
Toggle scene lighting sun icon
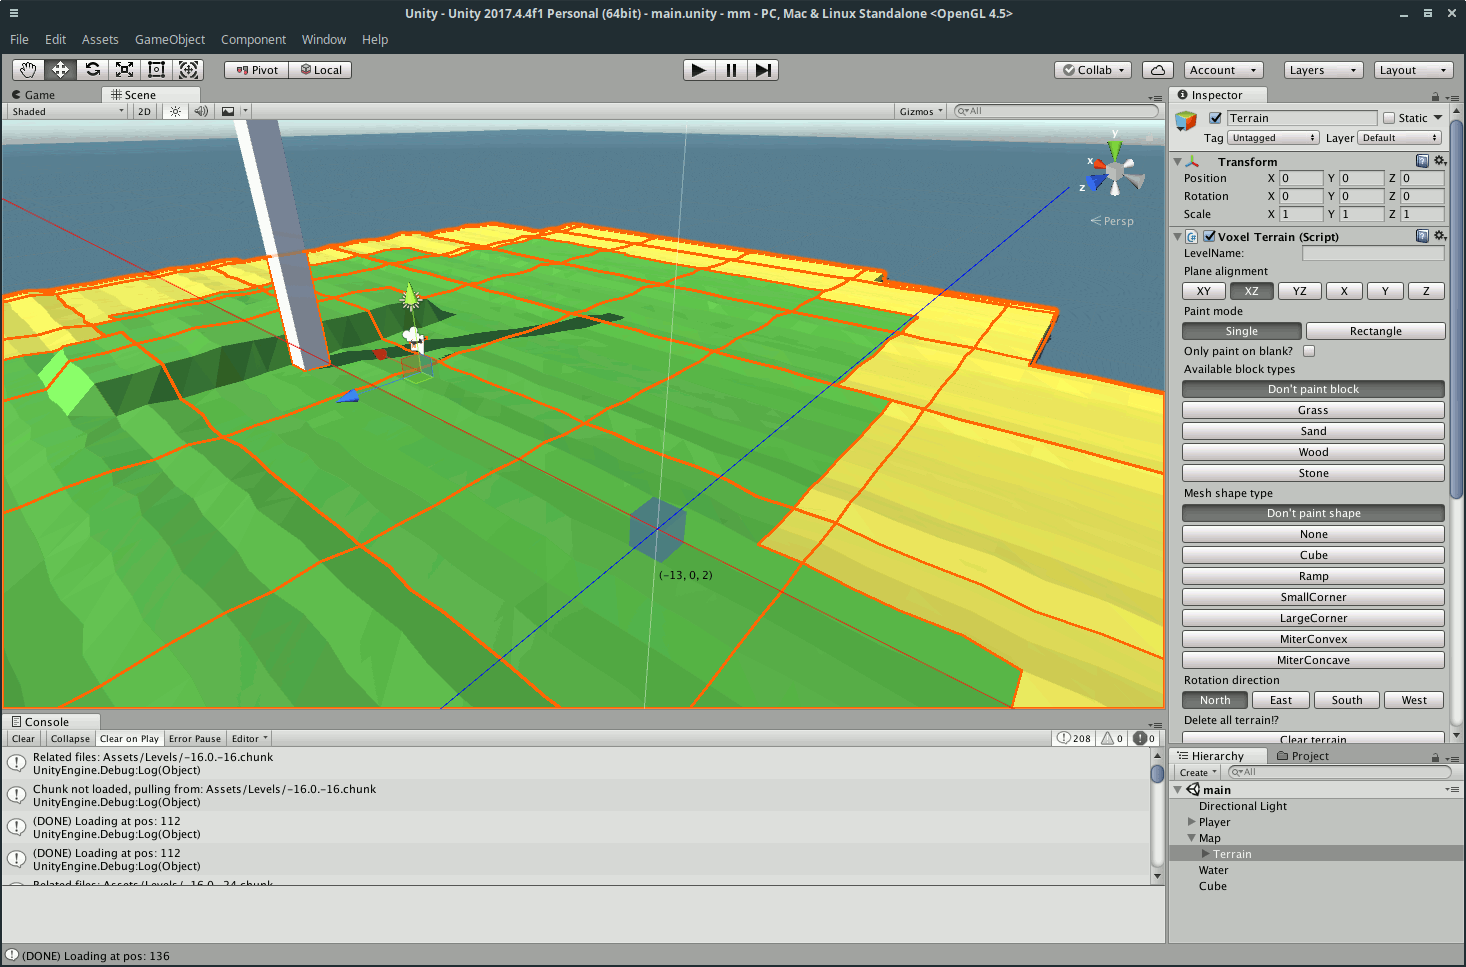coord(176,111)
